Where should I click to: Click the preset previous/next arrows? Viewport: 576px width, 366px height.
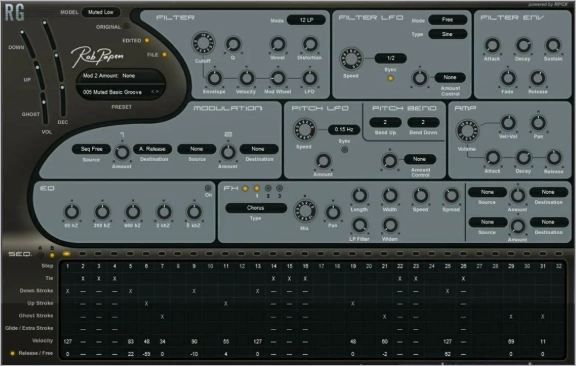coord(155,92)
